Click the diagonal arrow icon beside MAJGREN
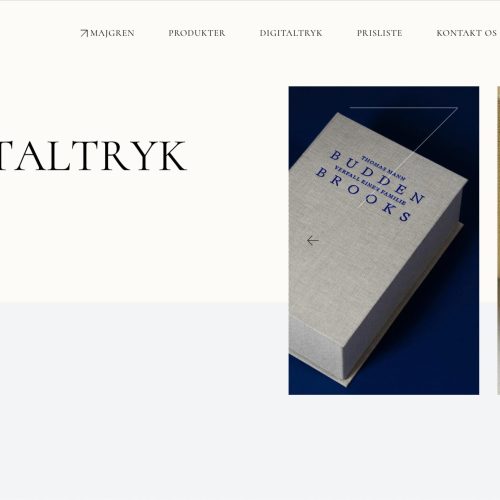500x500 pixels. [x=84, y=33]
